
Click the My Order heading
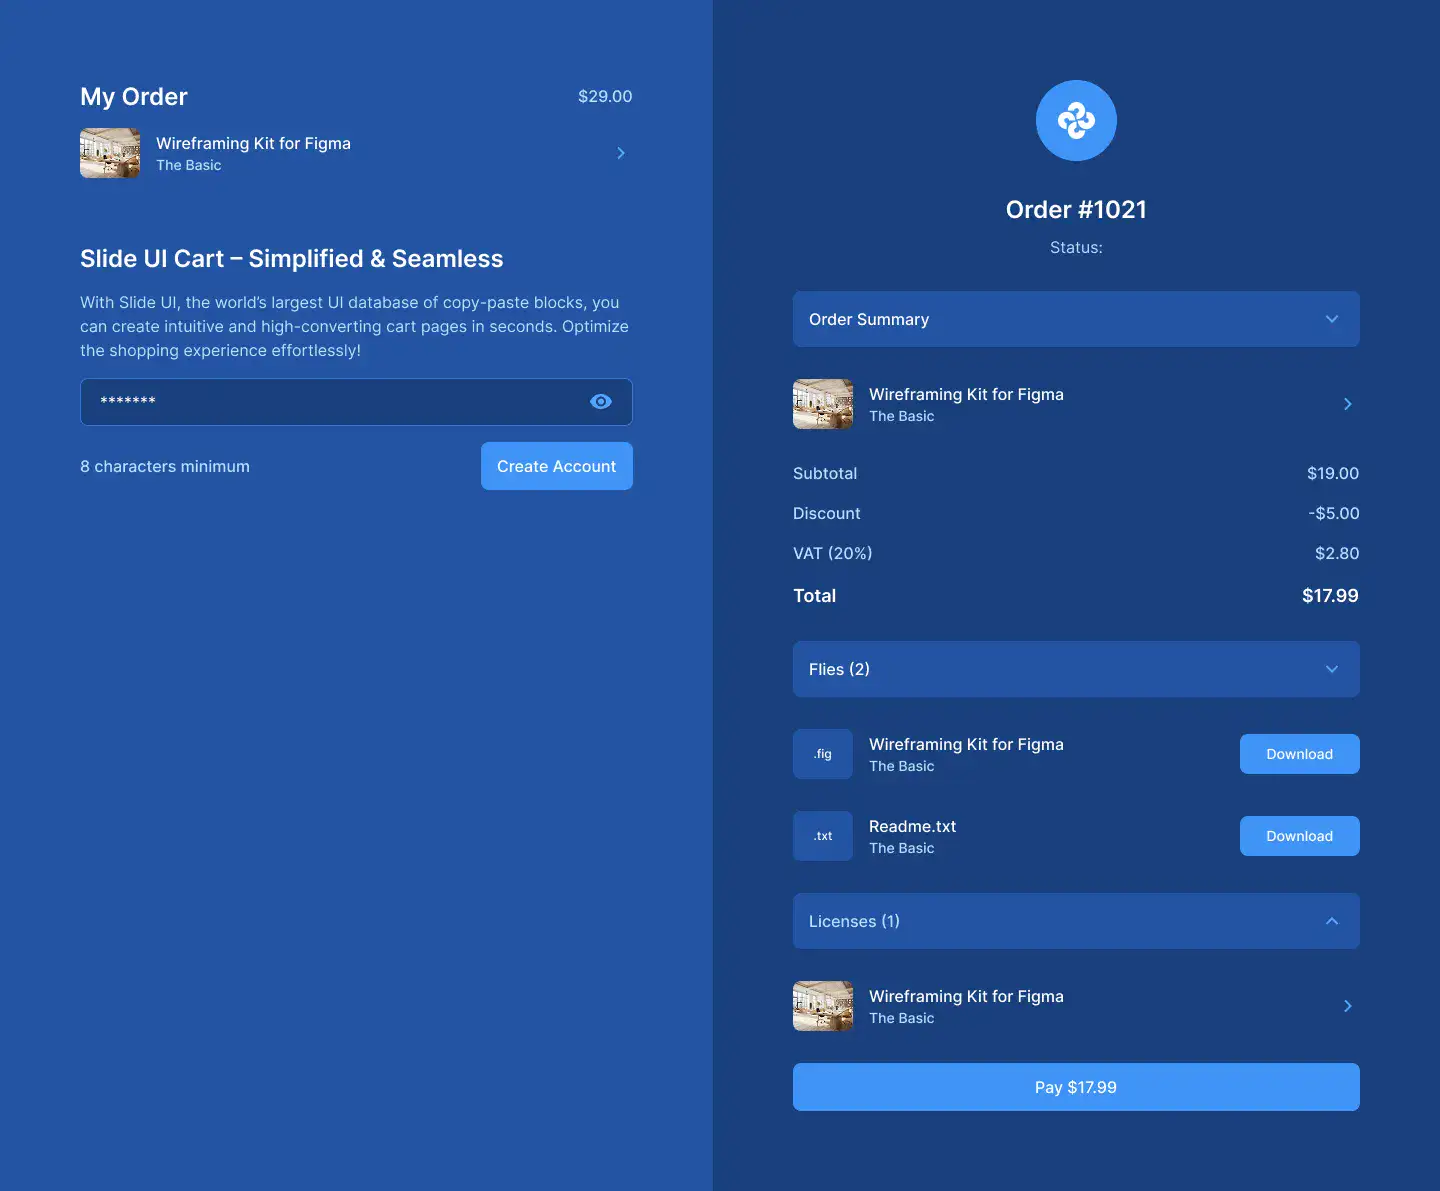(x=134, y=96)
